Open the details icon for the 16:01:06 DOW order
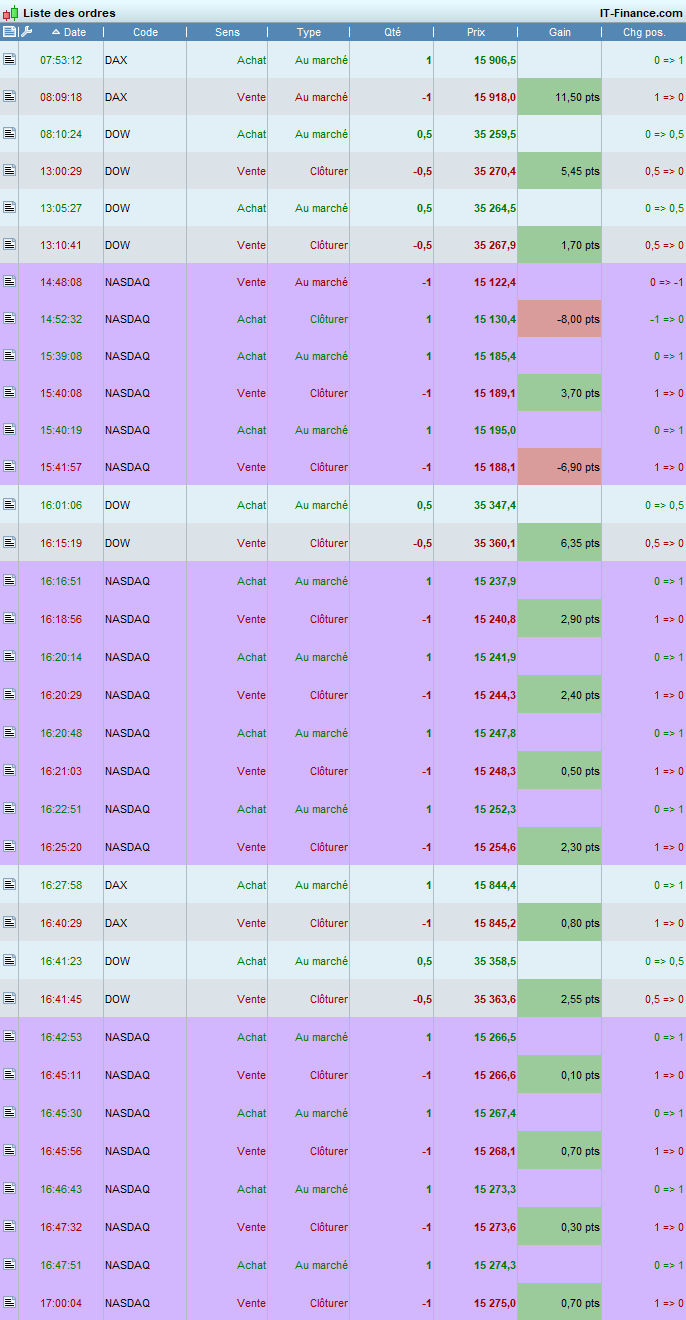686x1320 pixels. (9, 505)
